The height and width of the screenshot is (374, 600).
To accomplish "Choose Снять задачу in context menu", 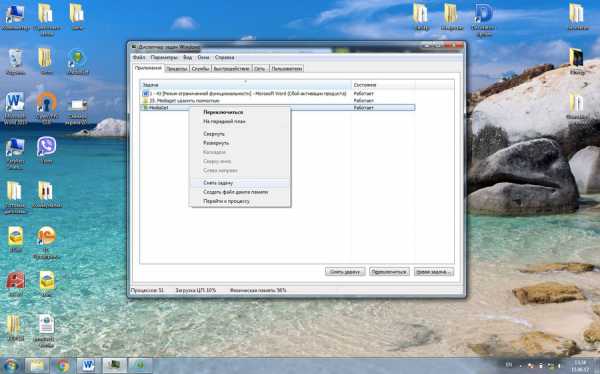I will coord(218,183).
